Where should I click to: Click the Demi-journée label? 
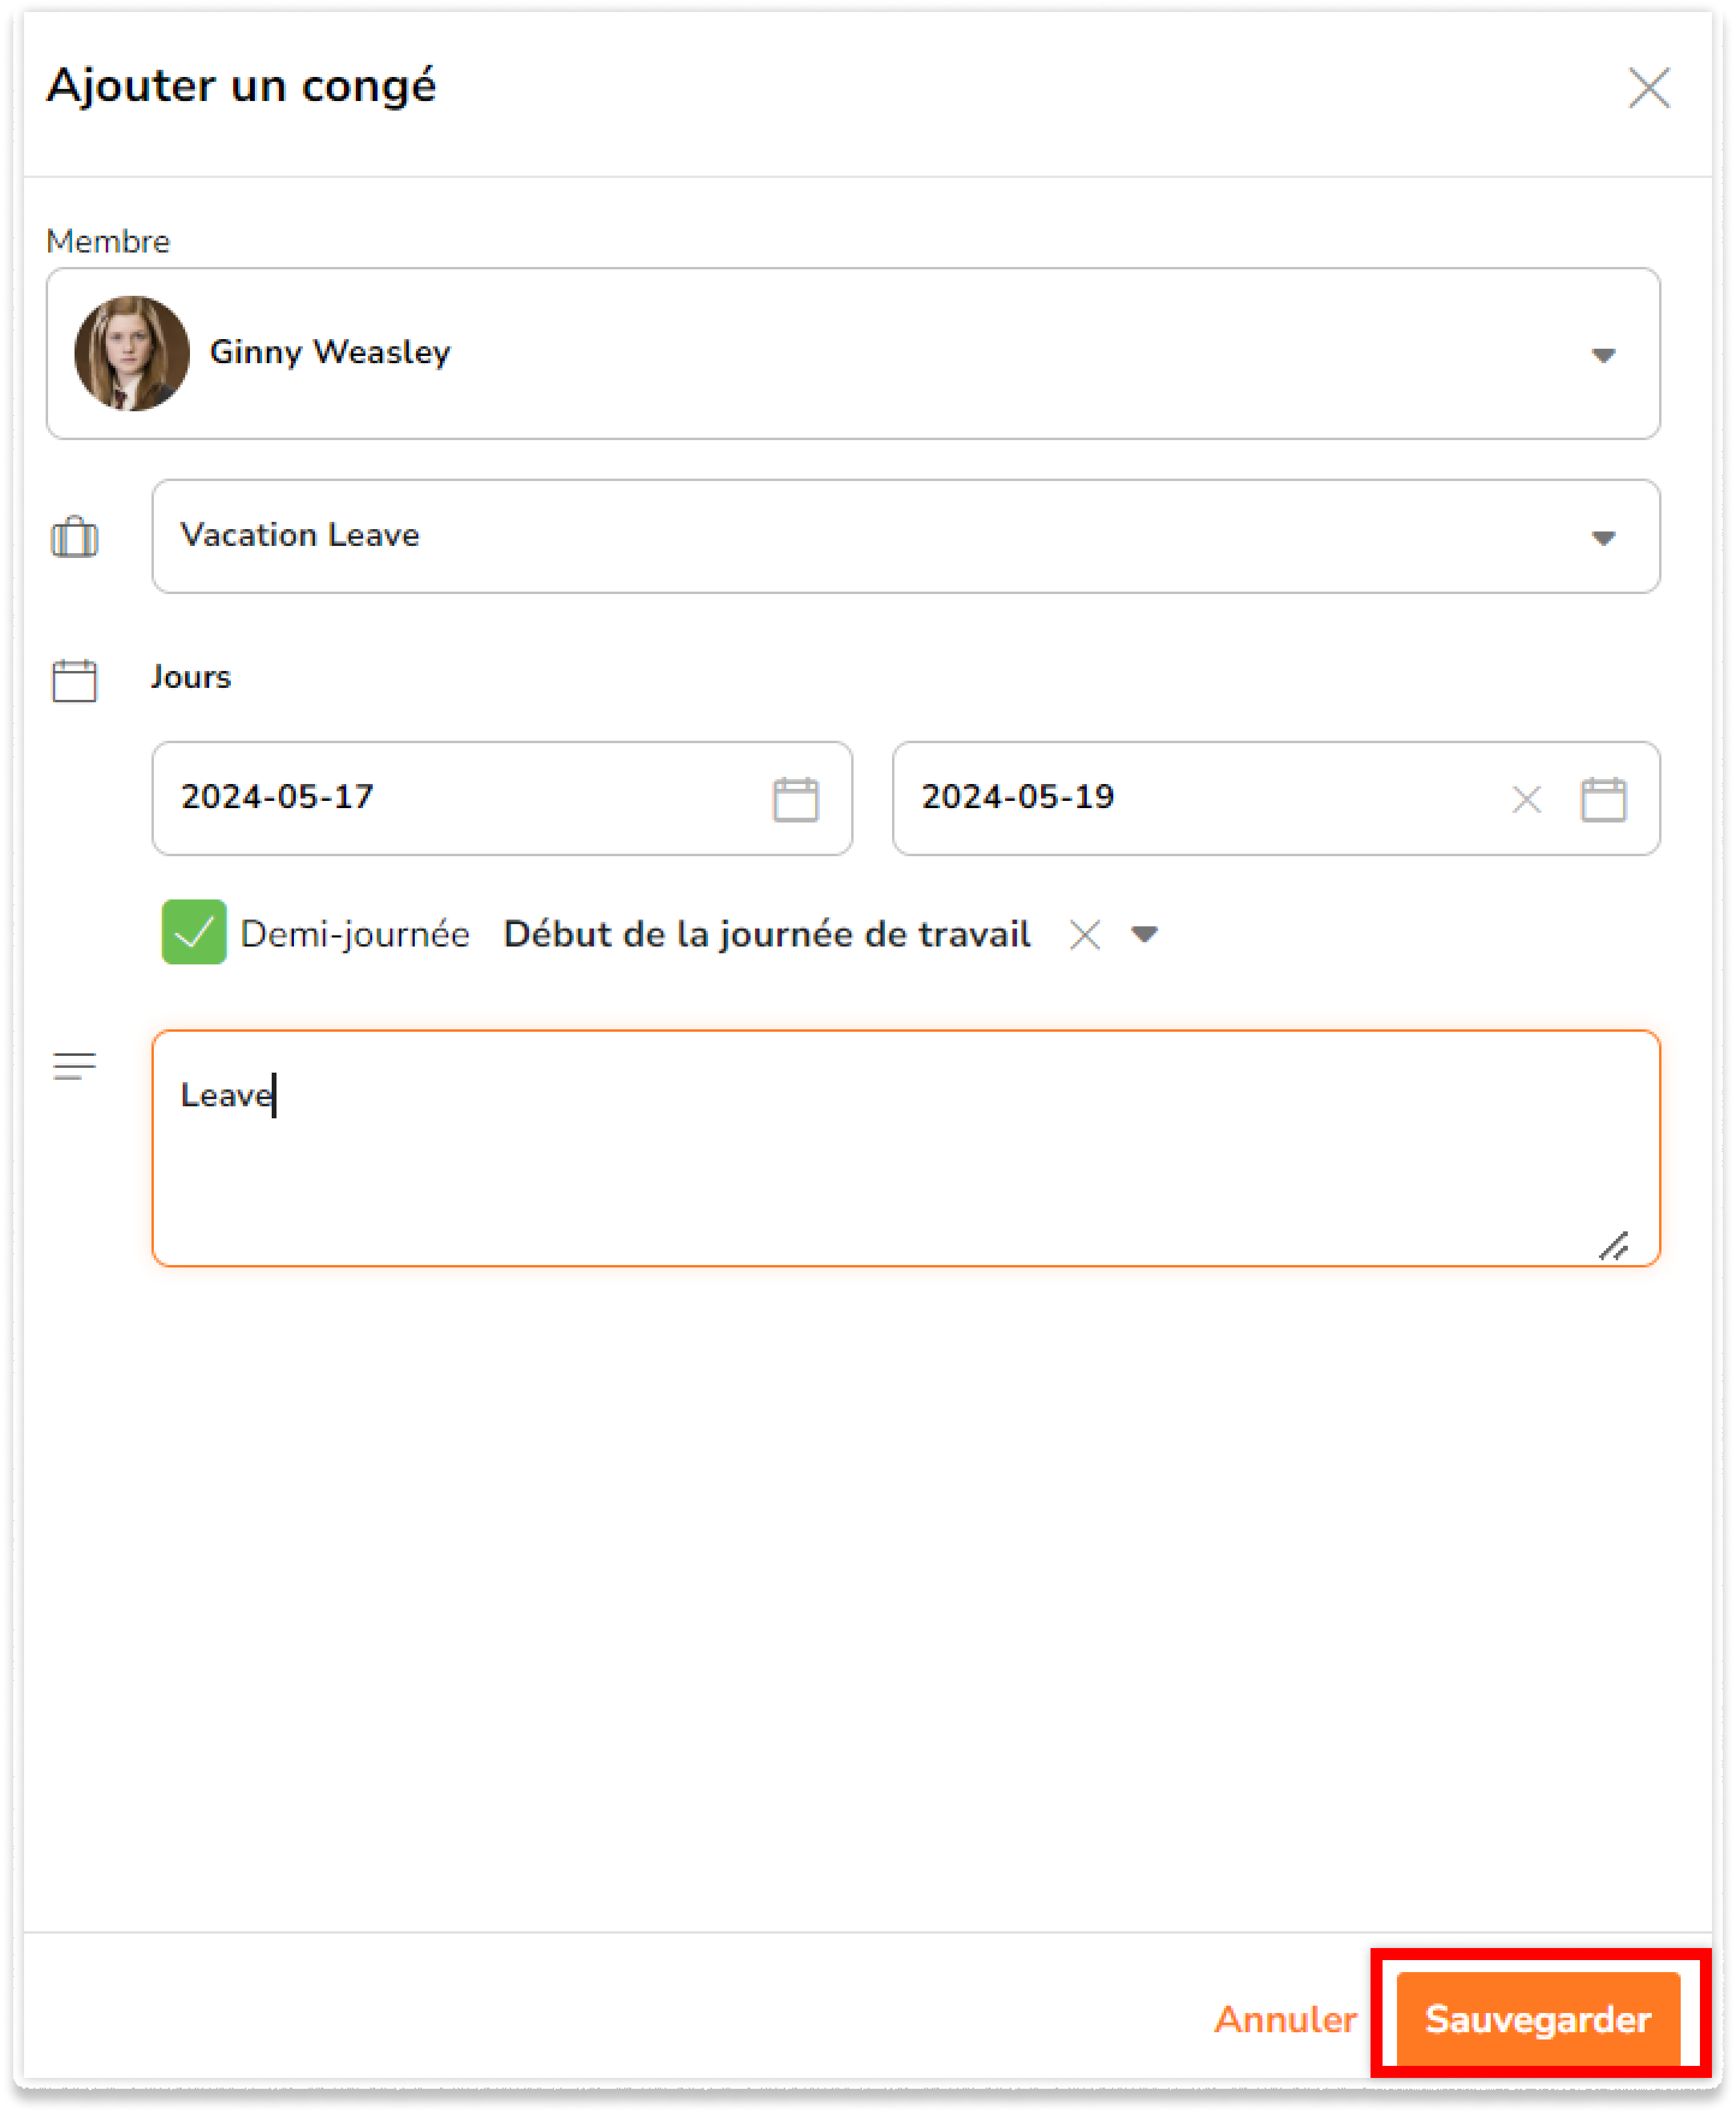pos(355,934)
